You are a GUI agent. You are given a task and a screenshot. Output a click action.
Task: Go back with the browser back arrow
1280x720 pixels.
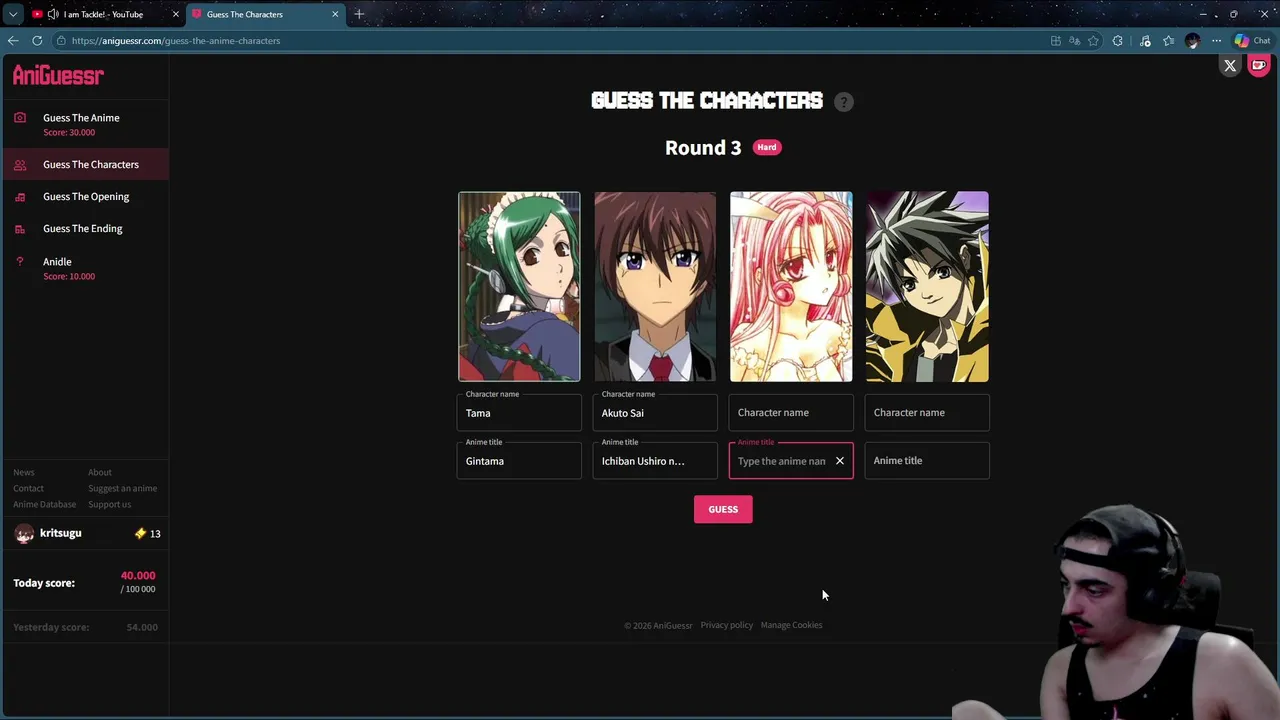(x=13, y=41)
